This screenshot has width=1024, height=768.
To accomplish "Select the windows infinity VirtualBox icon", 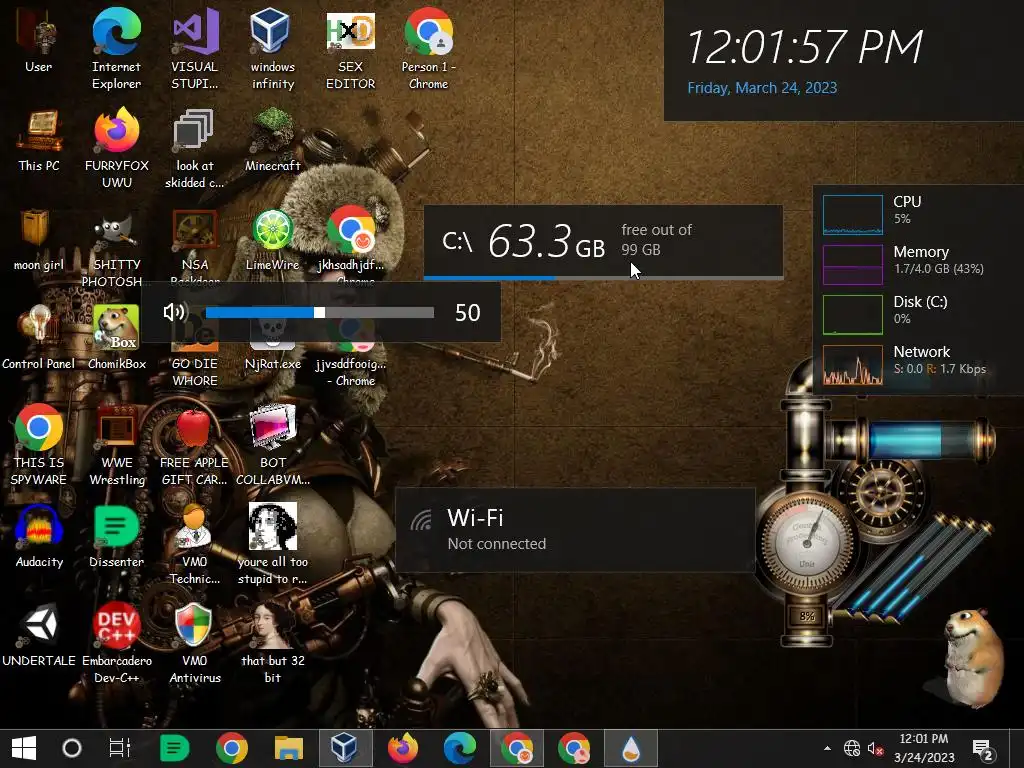I will pos(272,49).
